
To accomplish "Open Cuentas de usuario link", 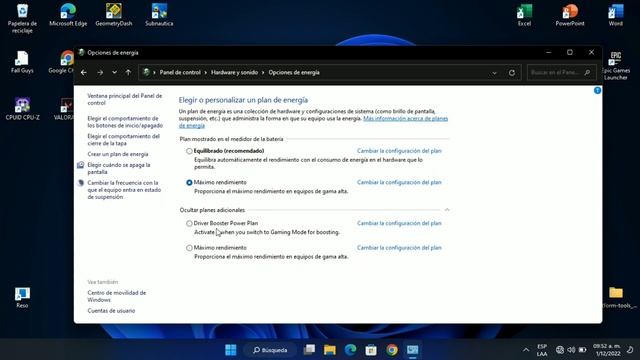I will [111, 311].
